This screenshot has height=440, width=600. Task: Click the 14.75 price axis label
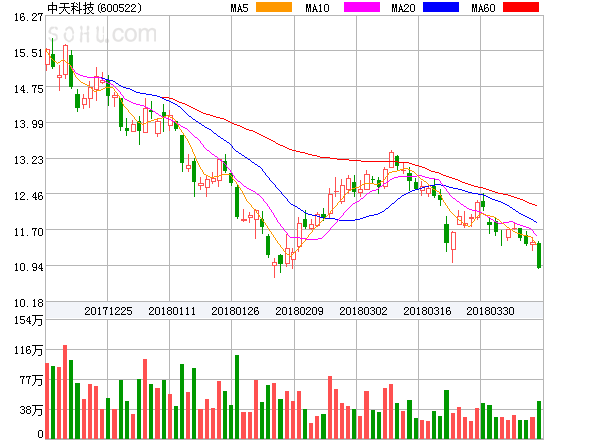coord(28,89)
